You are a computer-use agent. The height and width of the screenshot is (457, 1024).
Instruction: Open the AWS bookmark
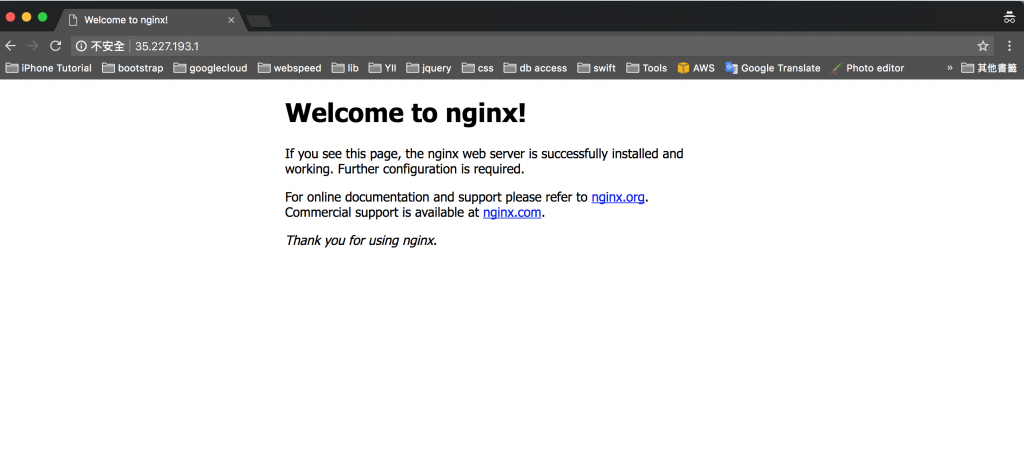[x=696, y=68]
